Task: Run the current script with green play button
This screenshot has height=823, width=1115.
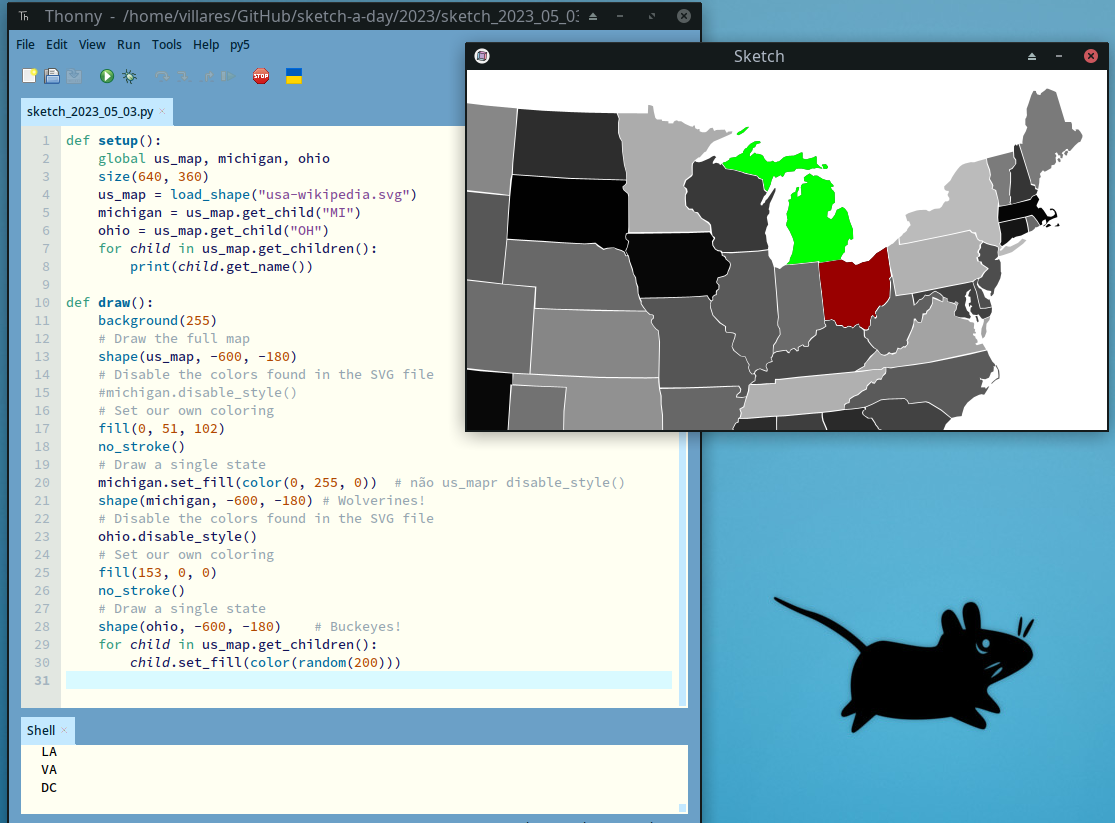Action: pos(107,76)
